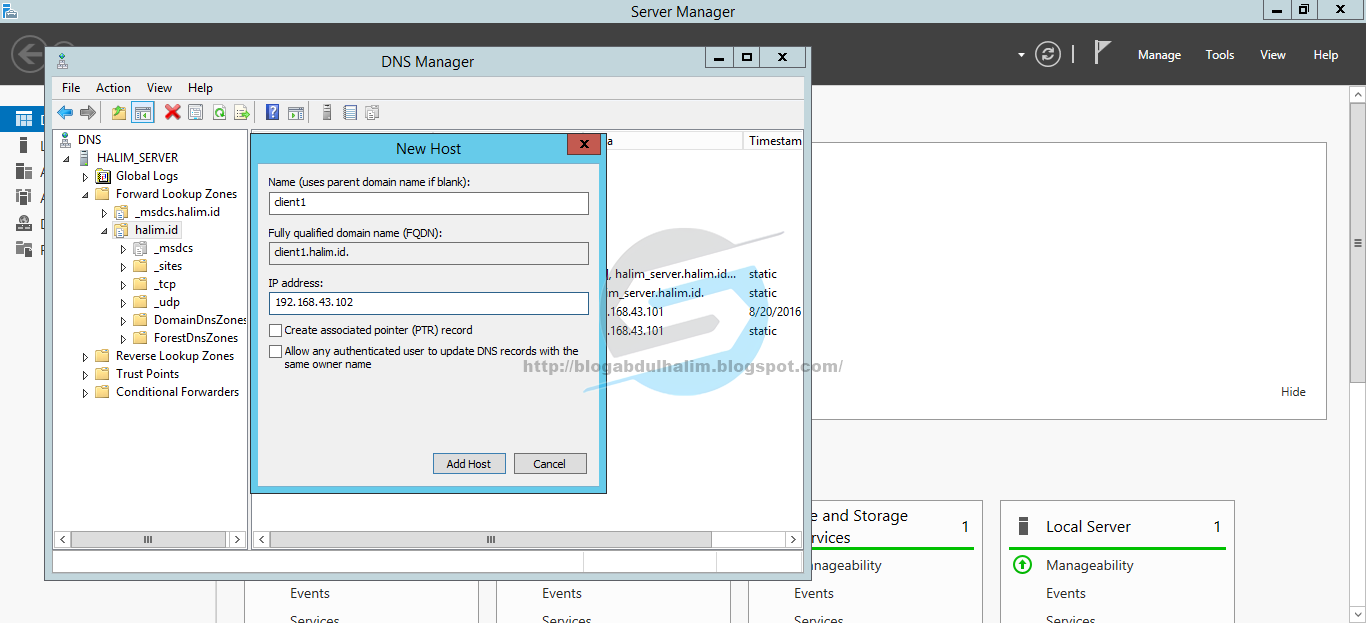1366x623 pixels.
Task: Click green Manageability status icon in Local Server
Action: [x=1022, y=565]
